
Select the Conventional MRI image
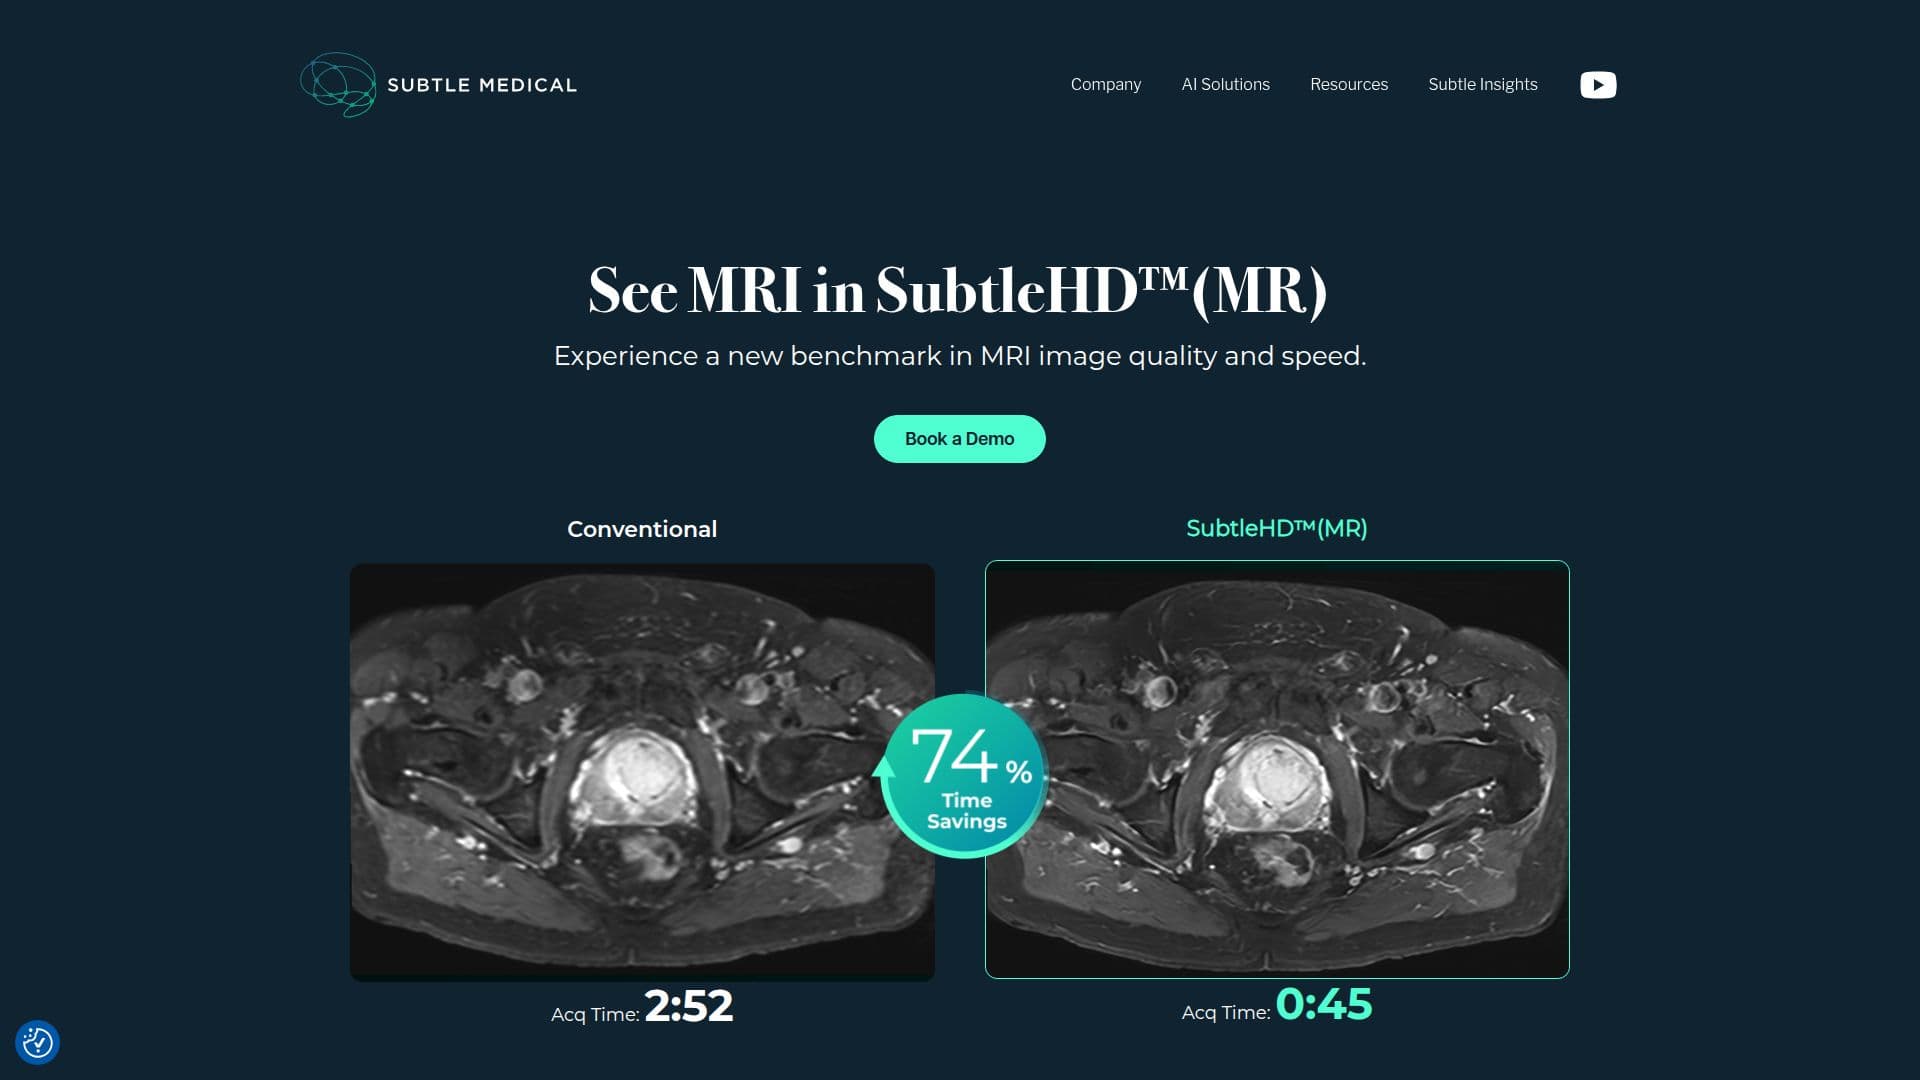pos(642,772)
